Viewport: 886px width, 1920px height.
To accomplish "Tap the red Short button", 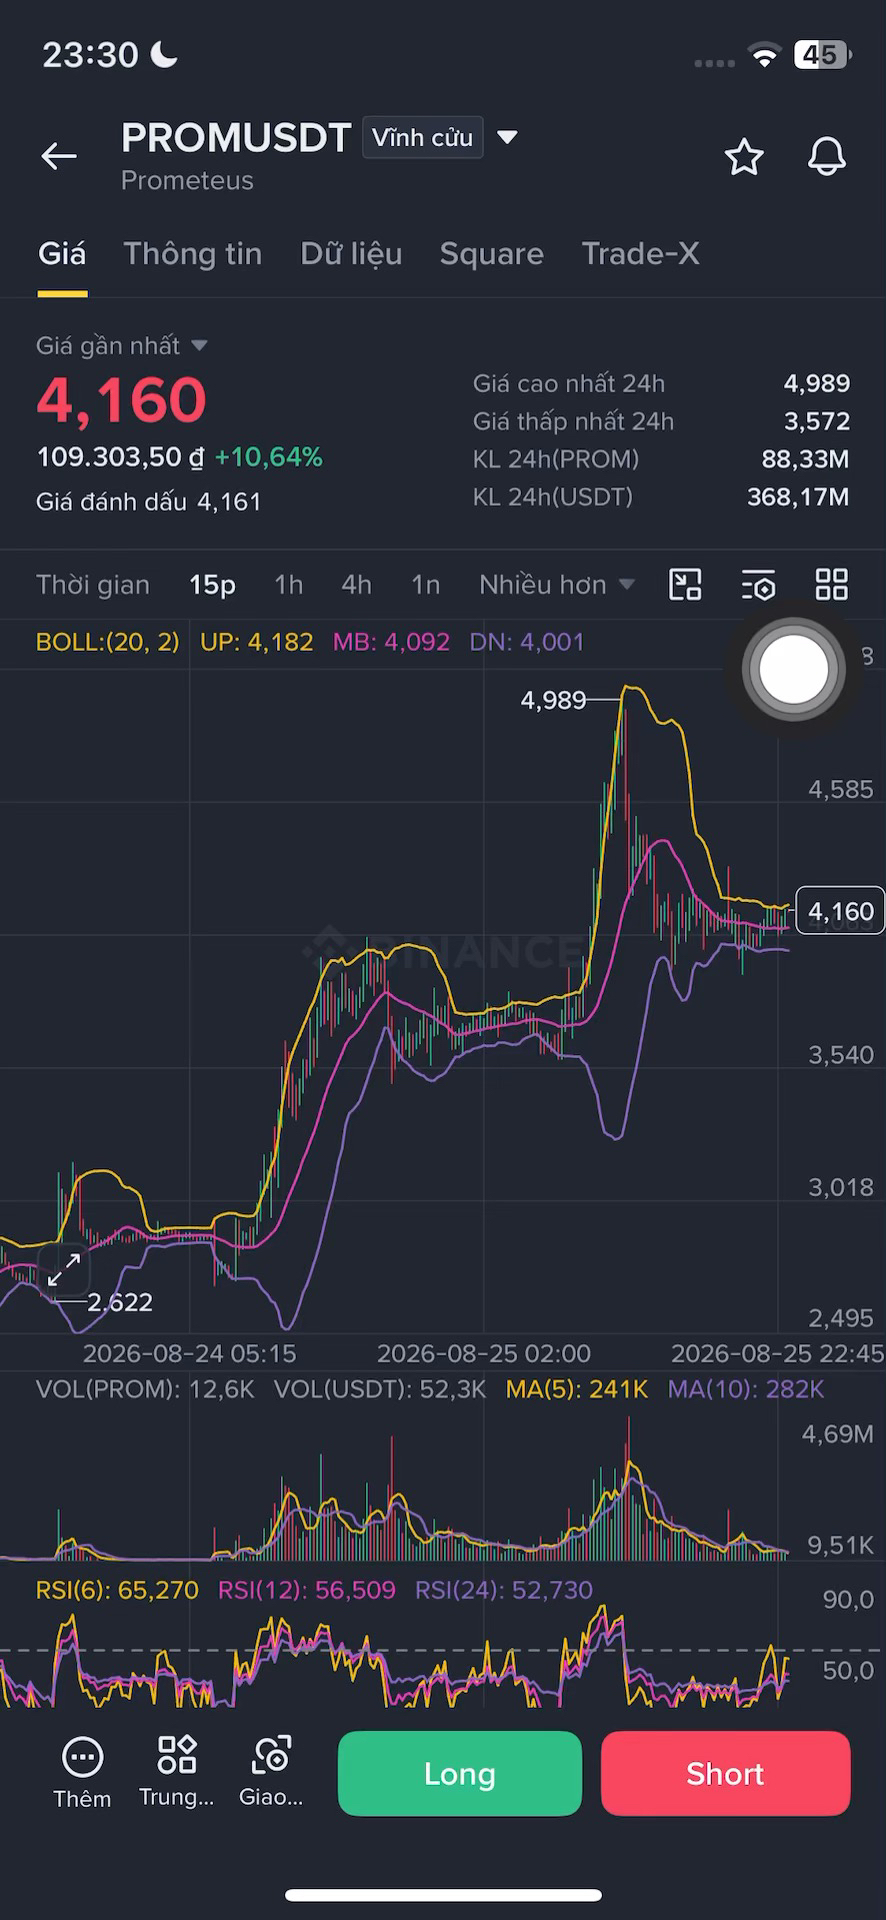I will pyautogui.click(x=726, y=1774).
